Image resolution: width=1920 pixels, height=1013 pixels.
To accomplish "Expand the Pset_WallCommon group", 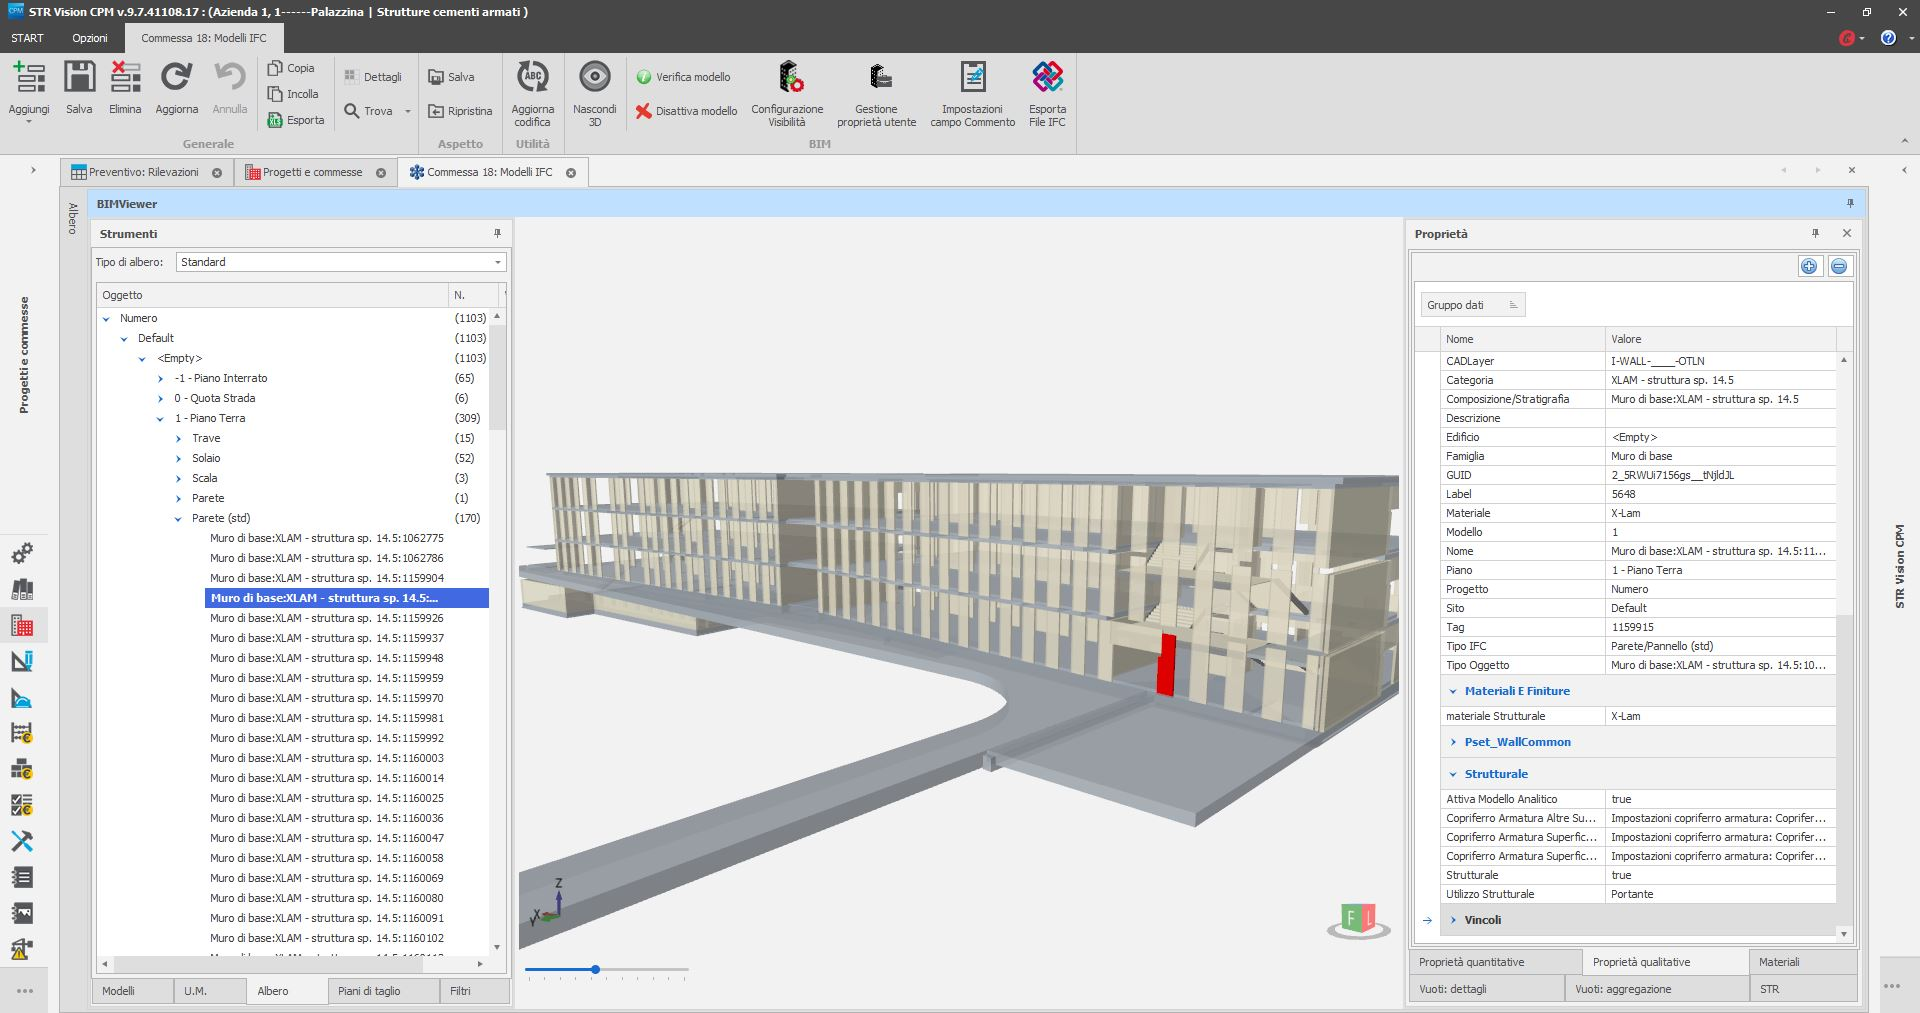I will [1453, 742].
